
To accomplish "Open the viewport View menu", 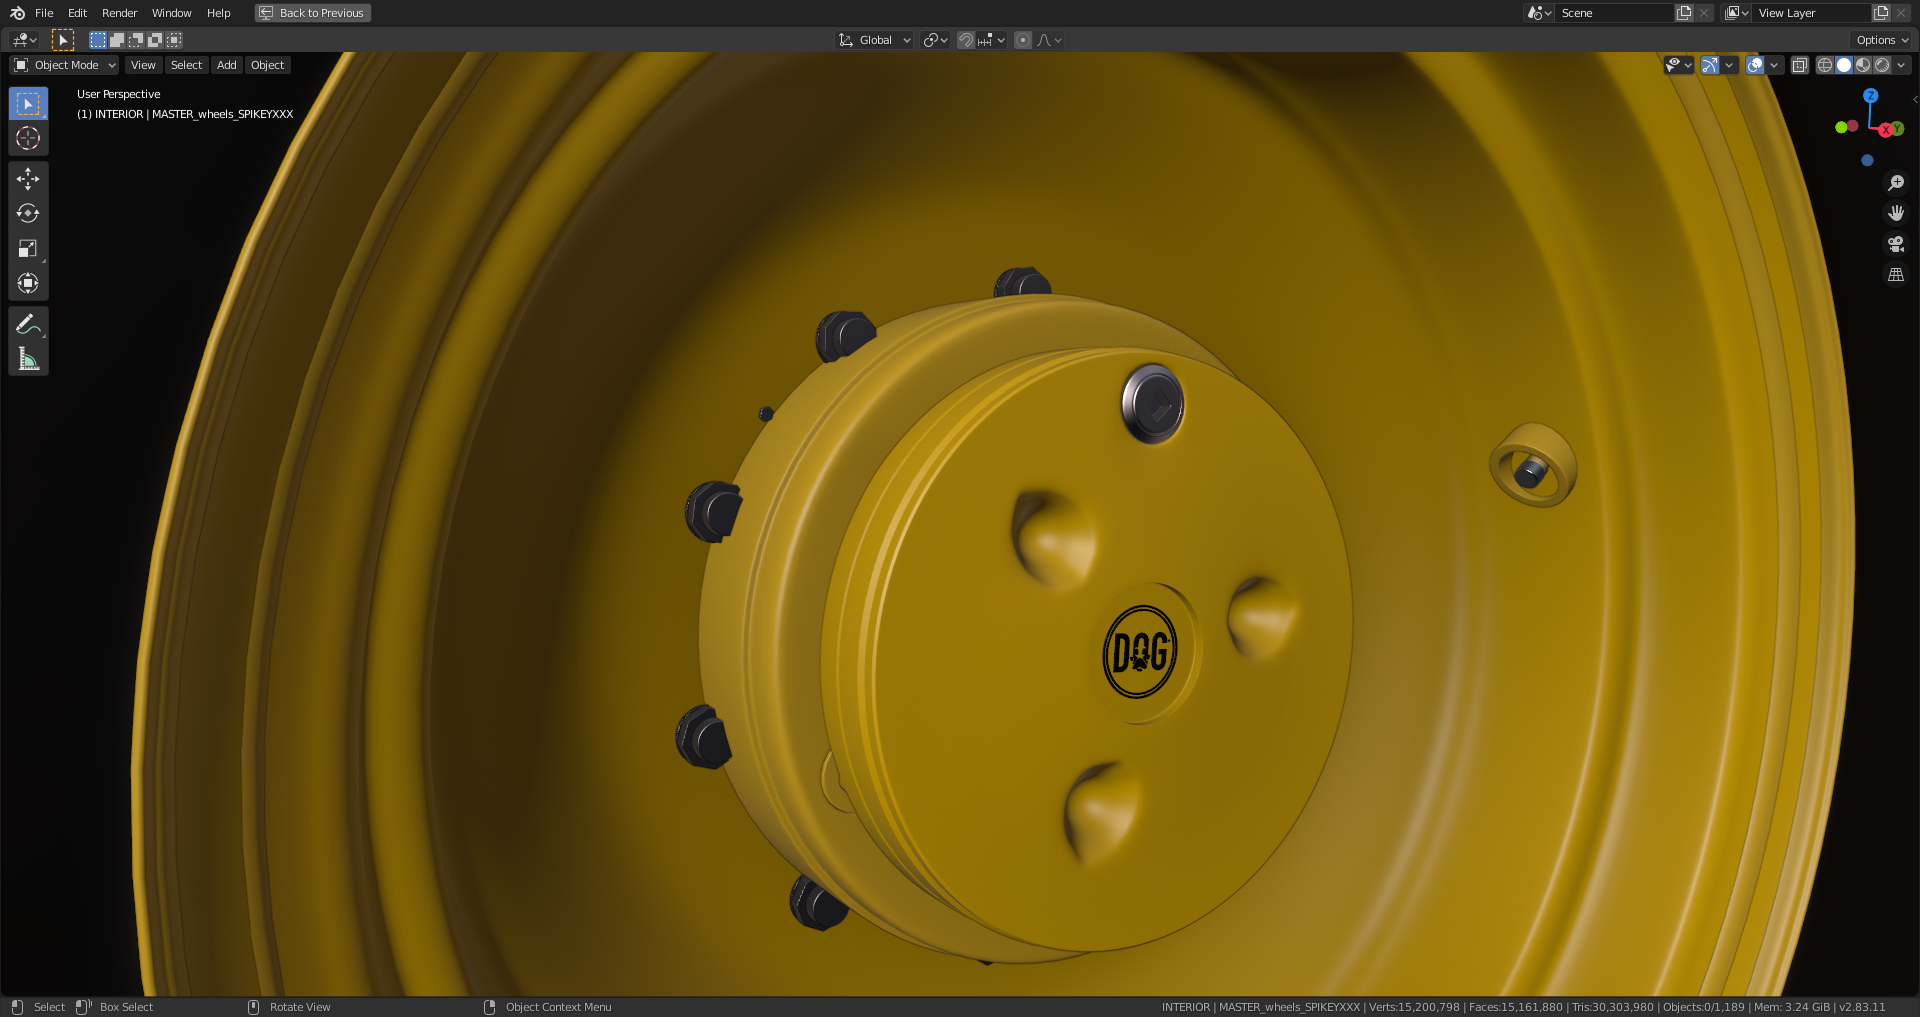I will pyautogui.click(x=143, y=65).
